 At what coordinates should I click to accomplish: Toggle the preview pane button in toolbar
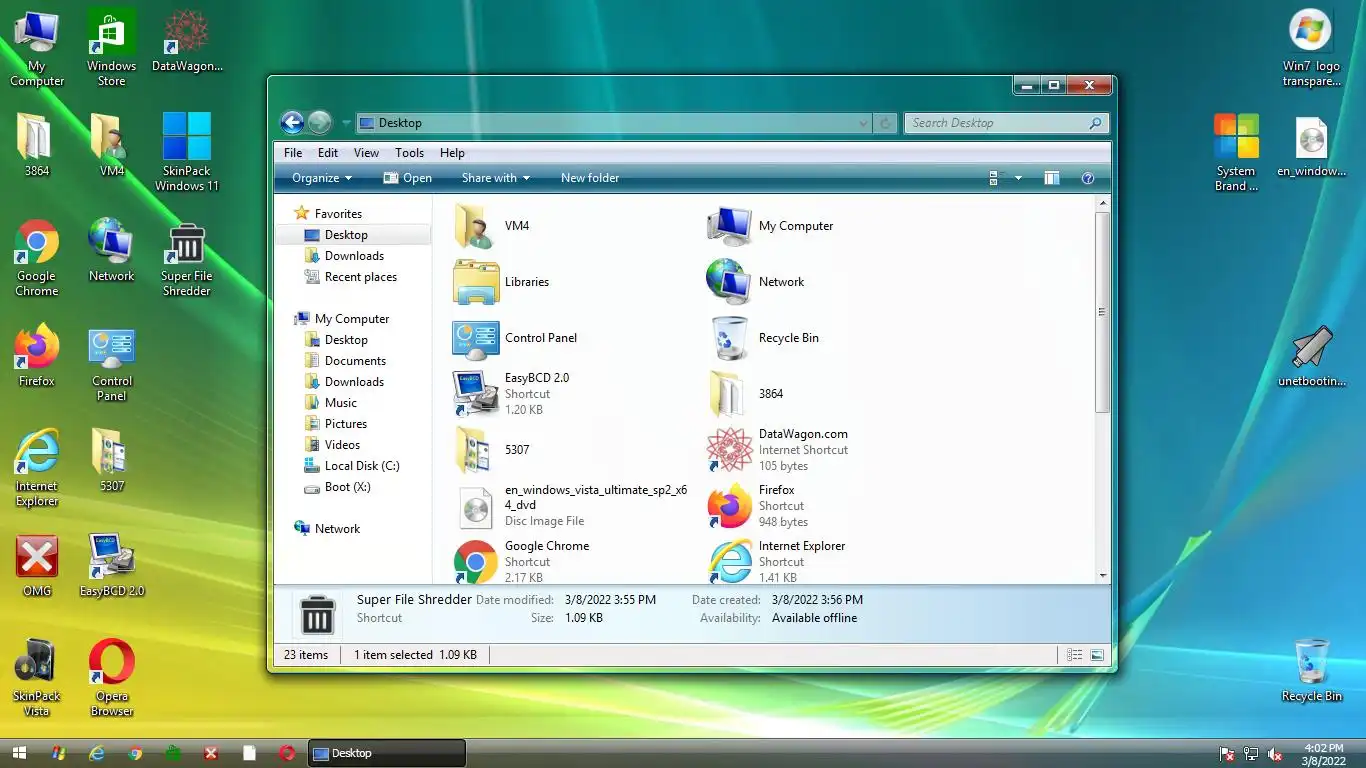1052,178
